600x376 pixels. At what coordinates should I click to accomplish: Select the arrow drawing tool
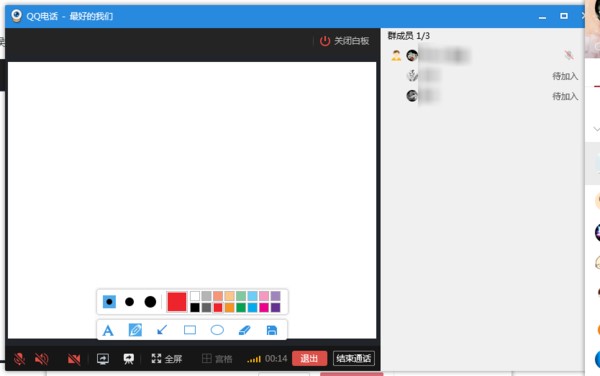point(162,330)
